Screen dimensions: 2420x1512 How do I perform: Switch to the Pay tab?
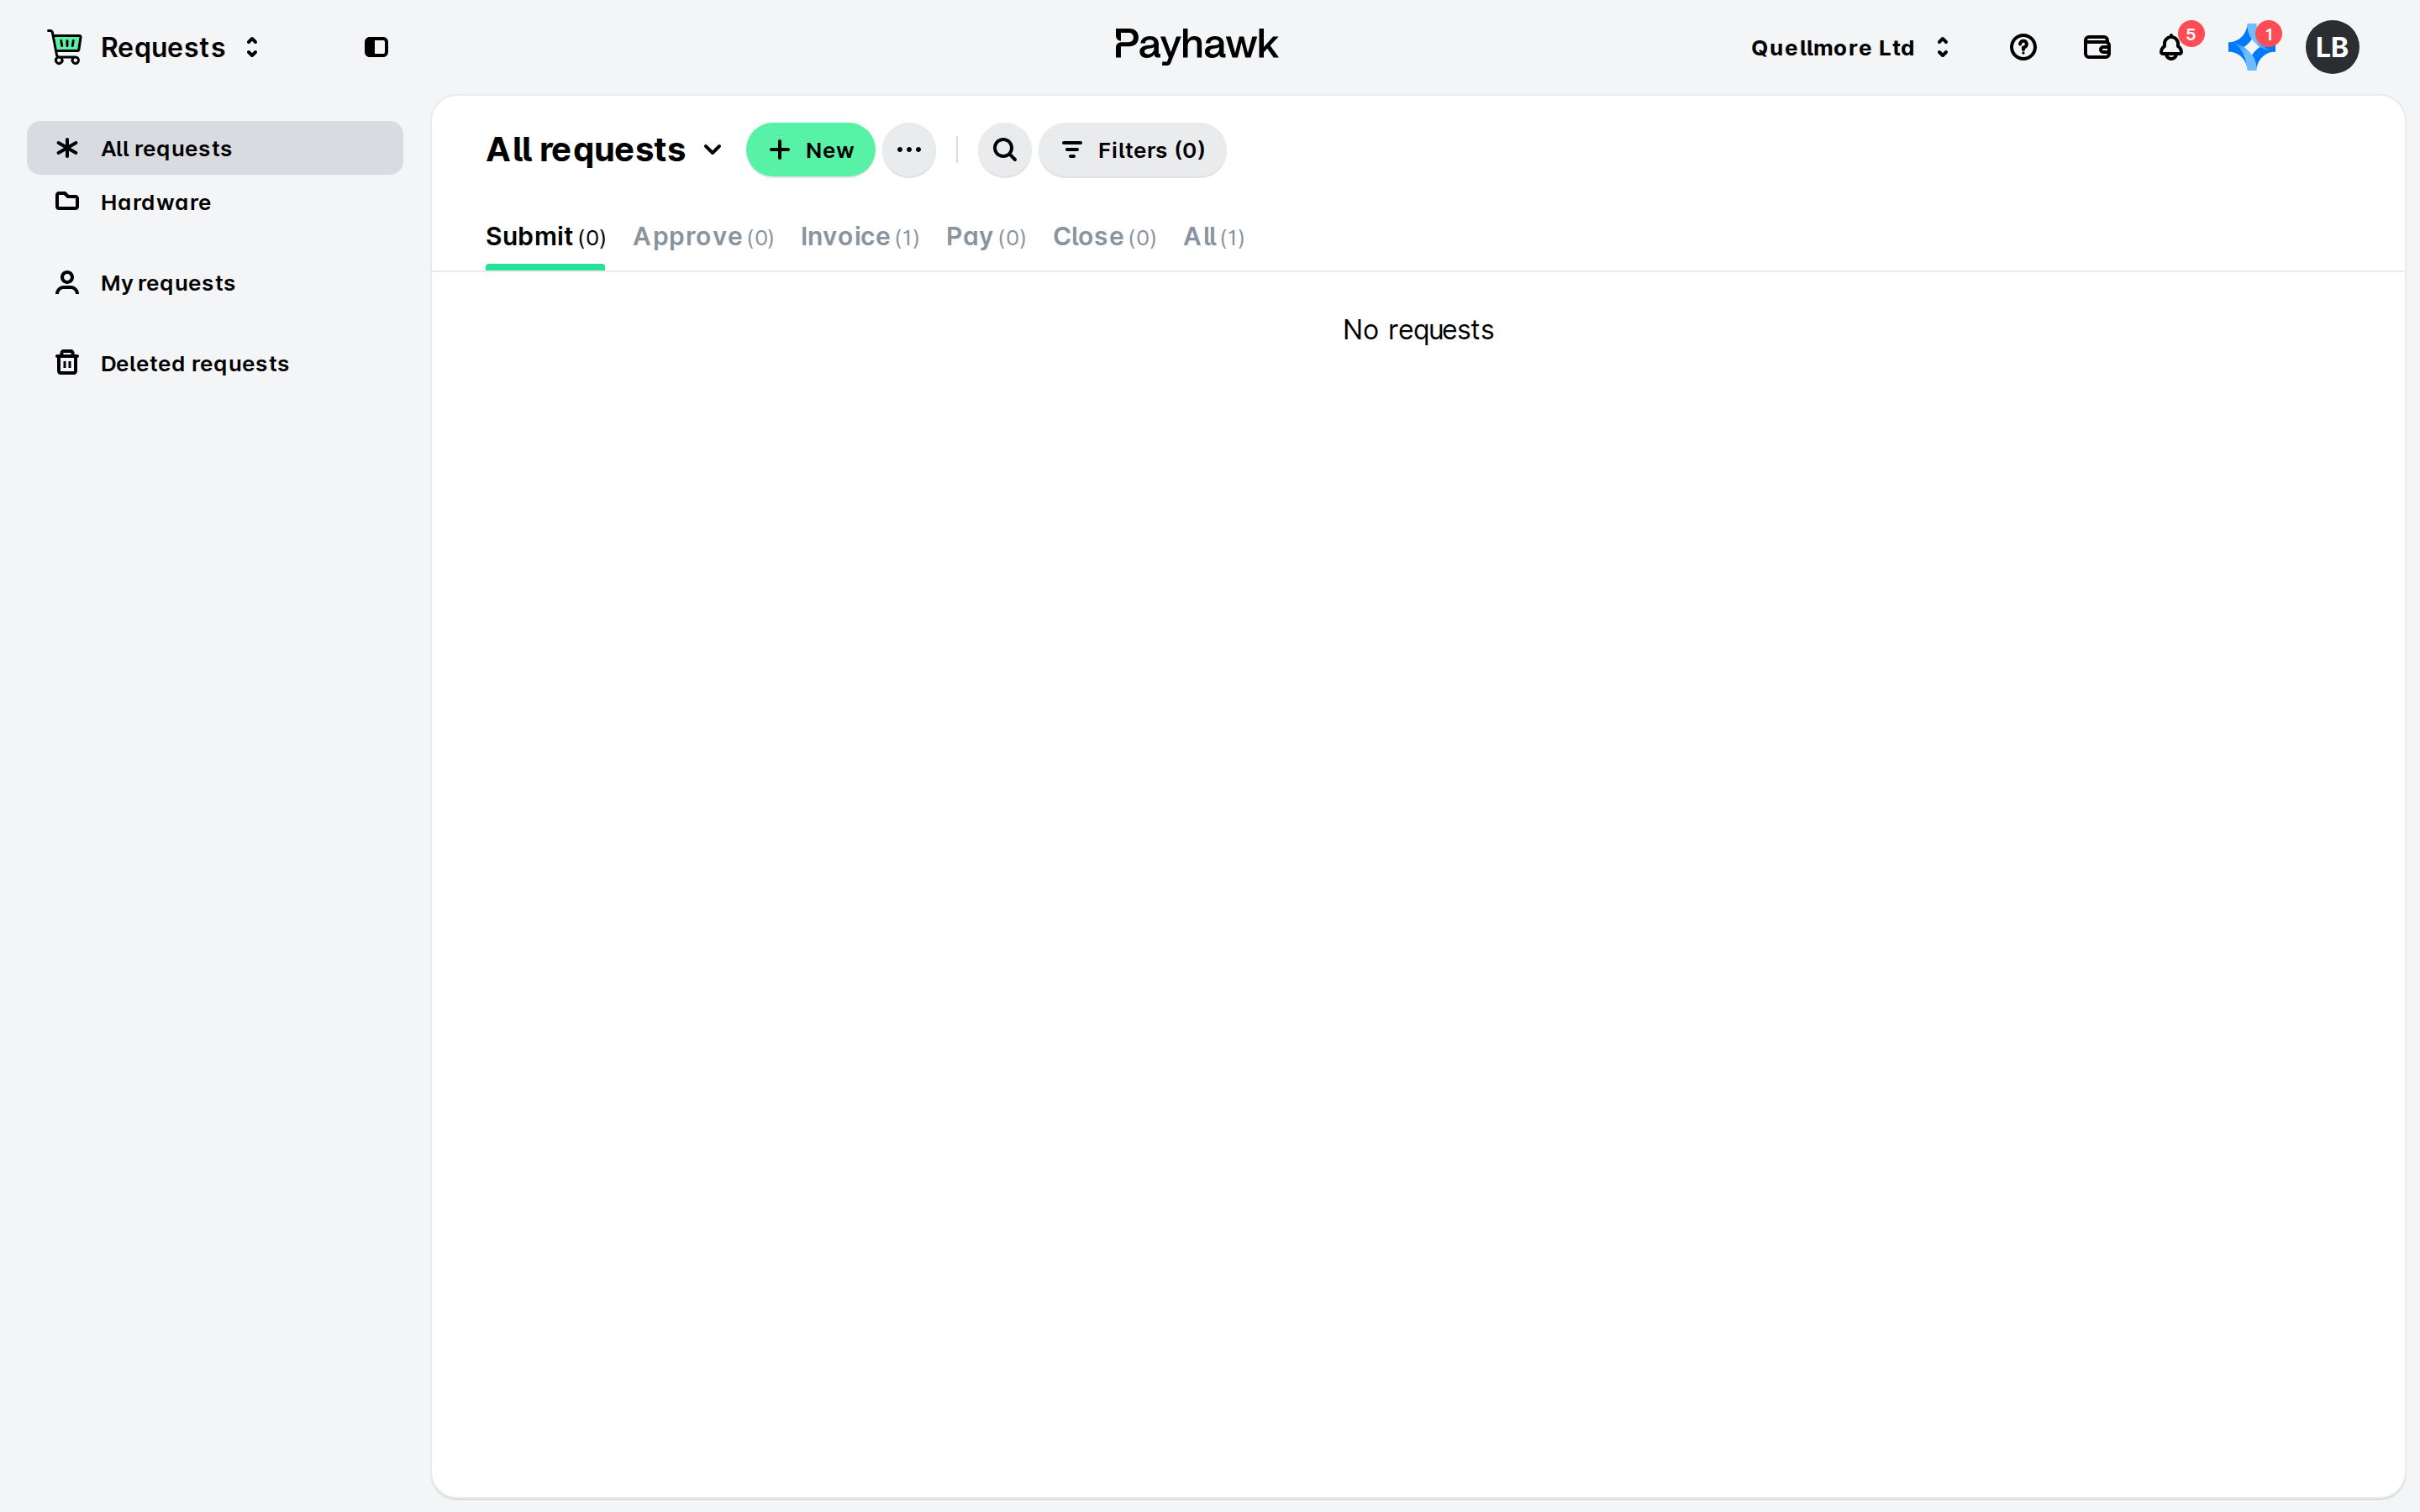(x=985, y=237)
